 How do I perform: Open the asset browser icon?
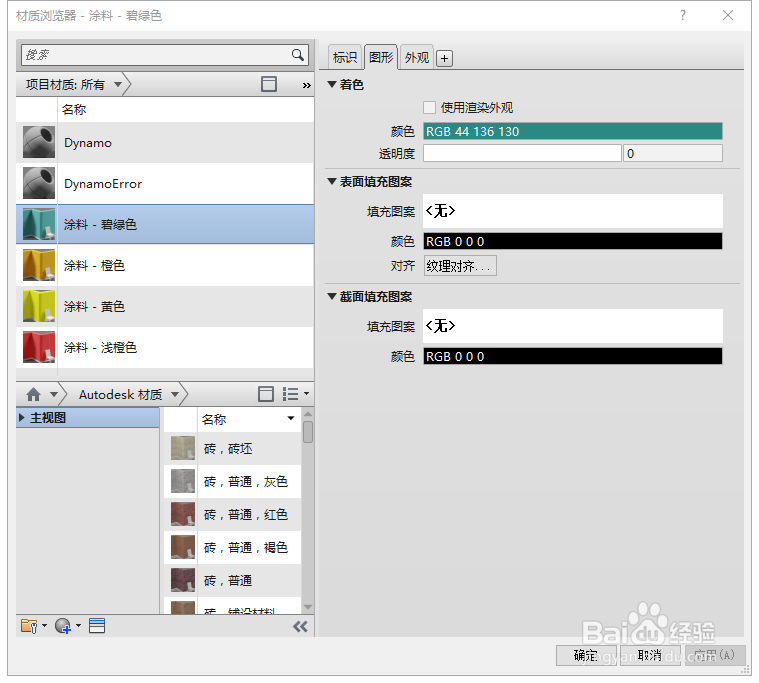97,626
